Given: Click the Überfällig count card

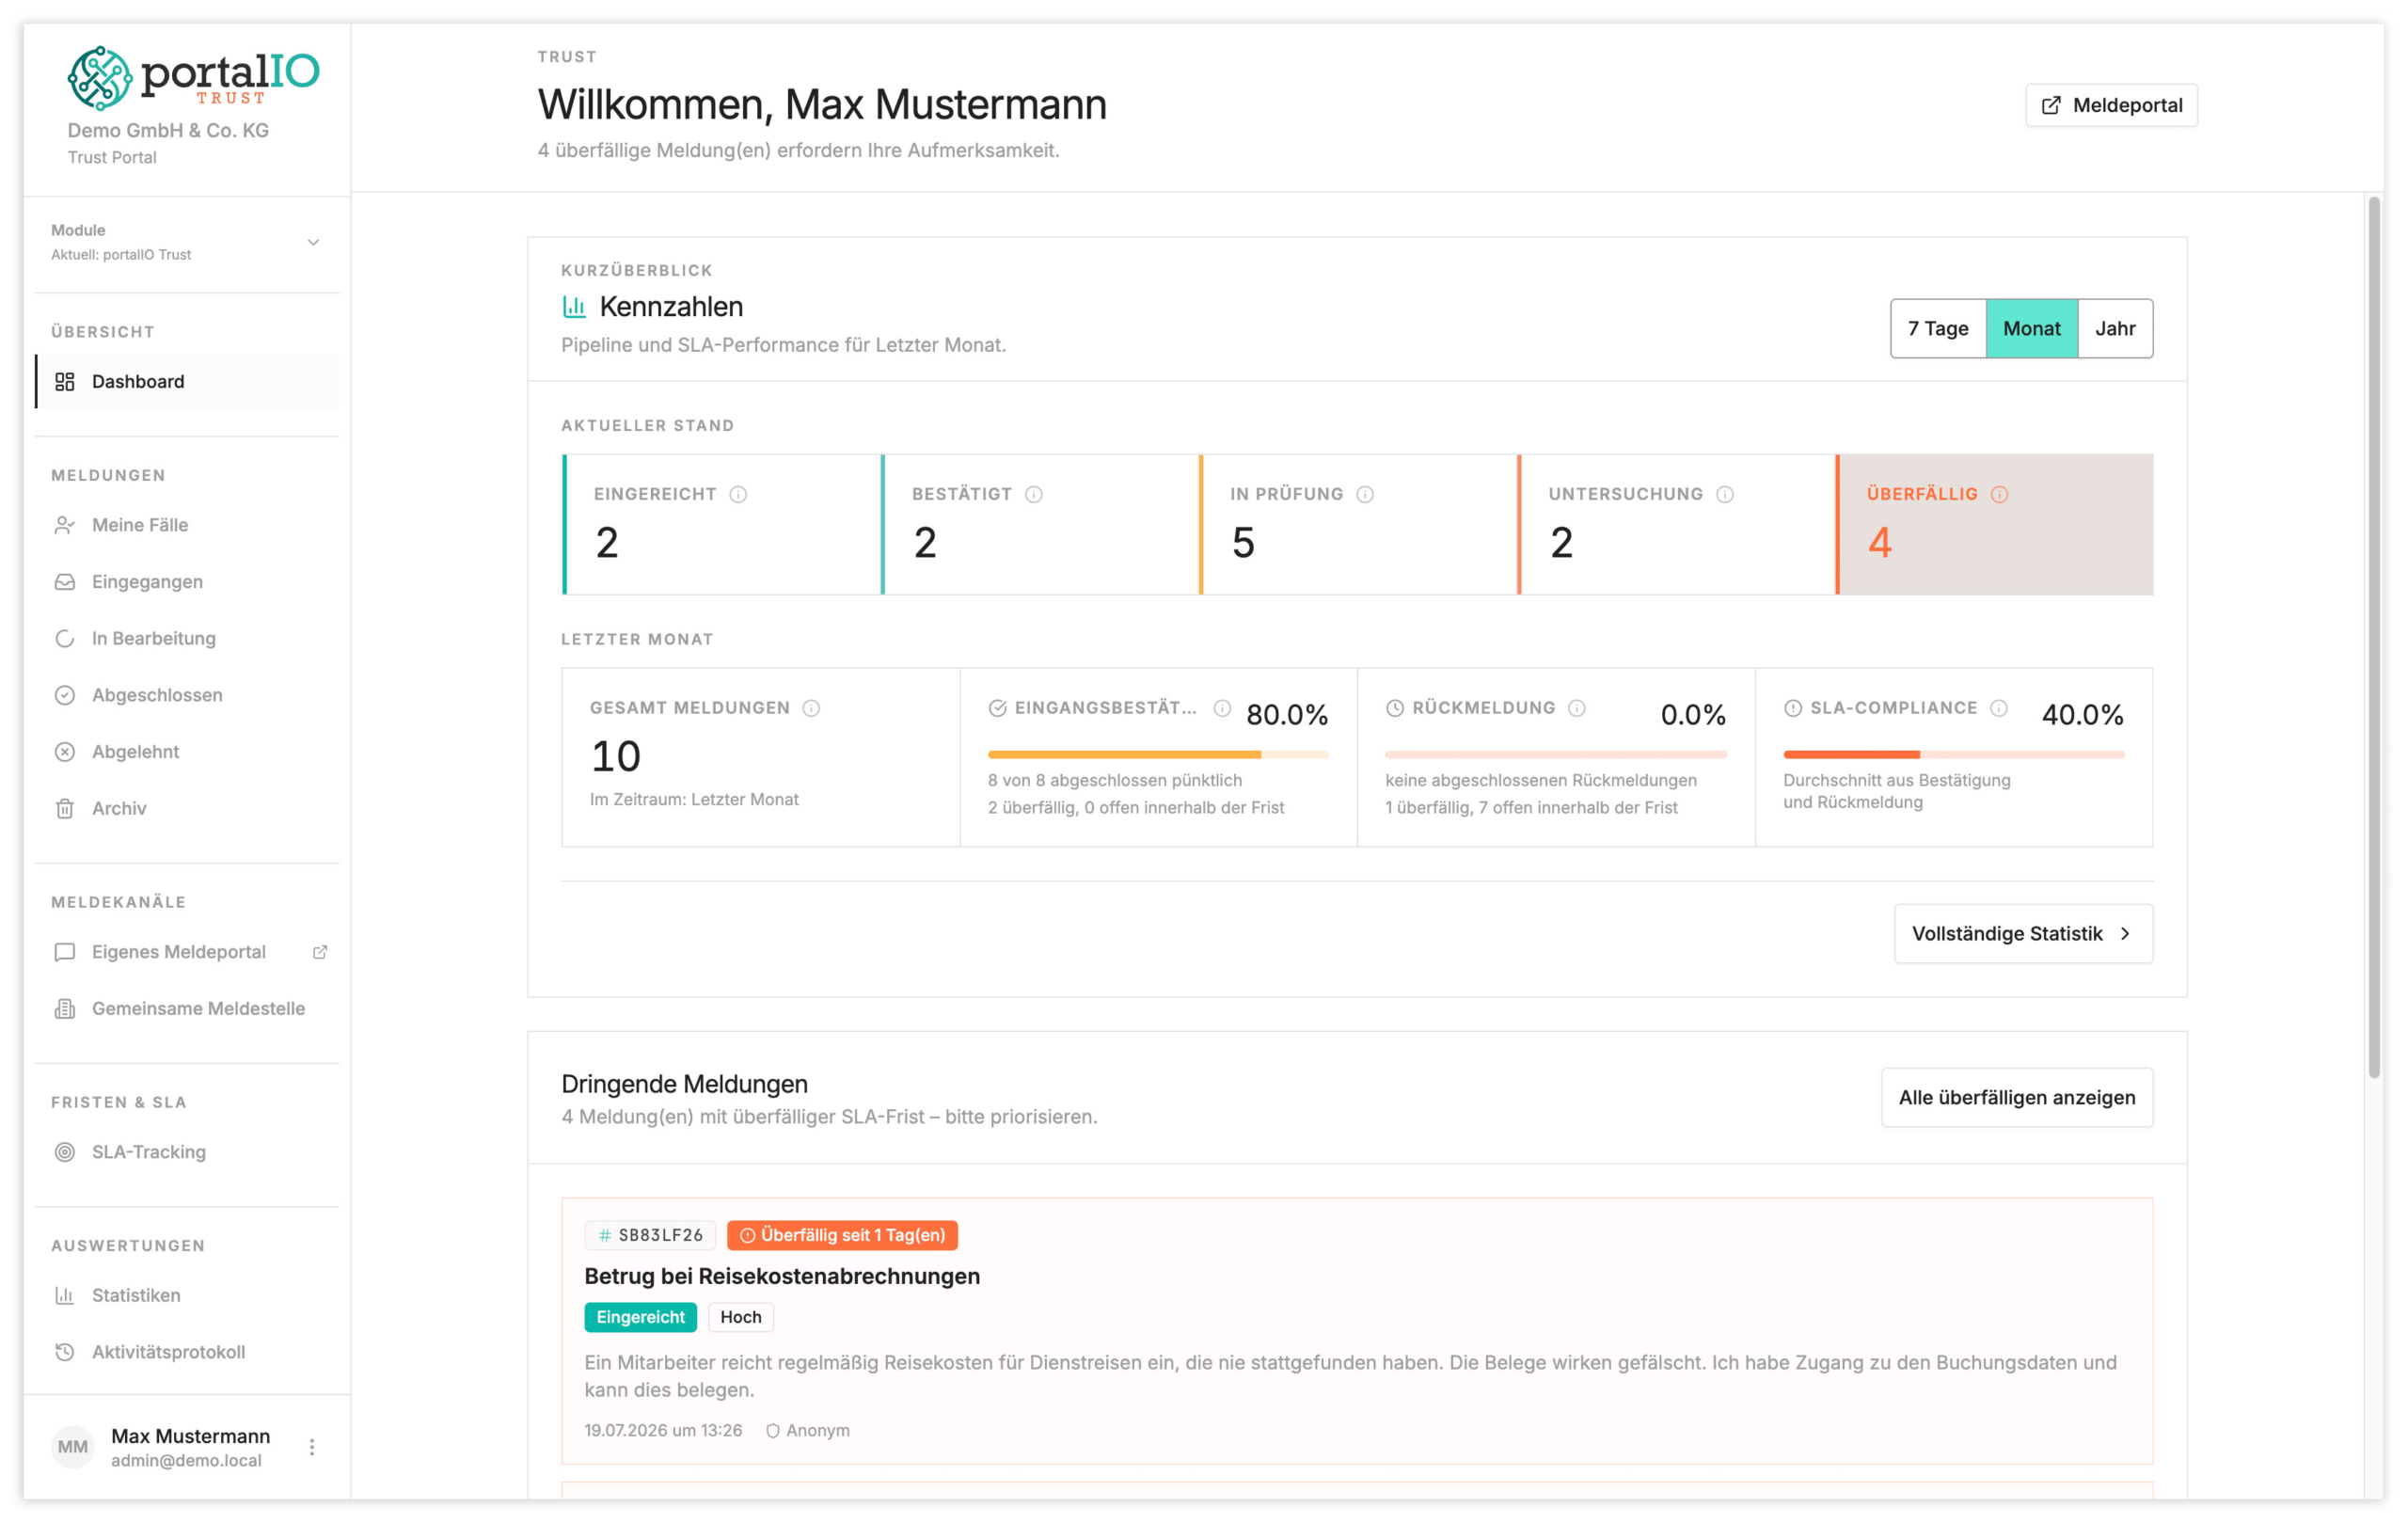Looking at the screenshot, I should pos(1995,525).
